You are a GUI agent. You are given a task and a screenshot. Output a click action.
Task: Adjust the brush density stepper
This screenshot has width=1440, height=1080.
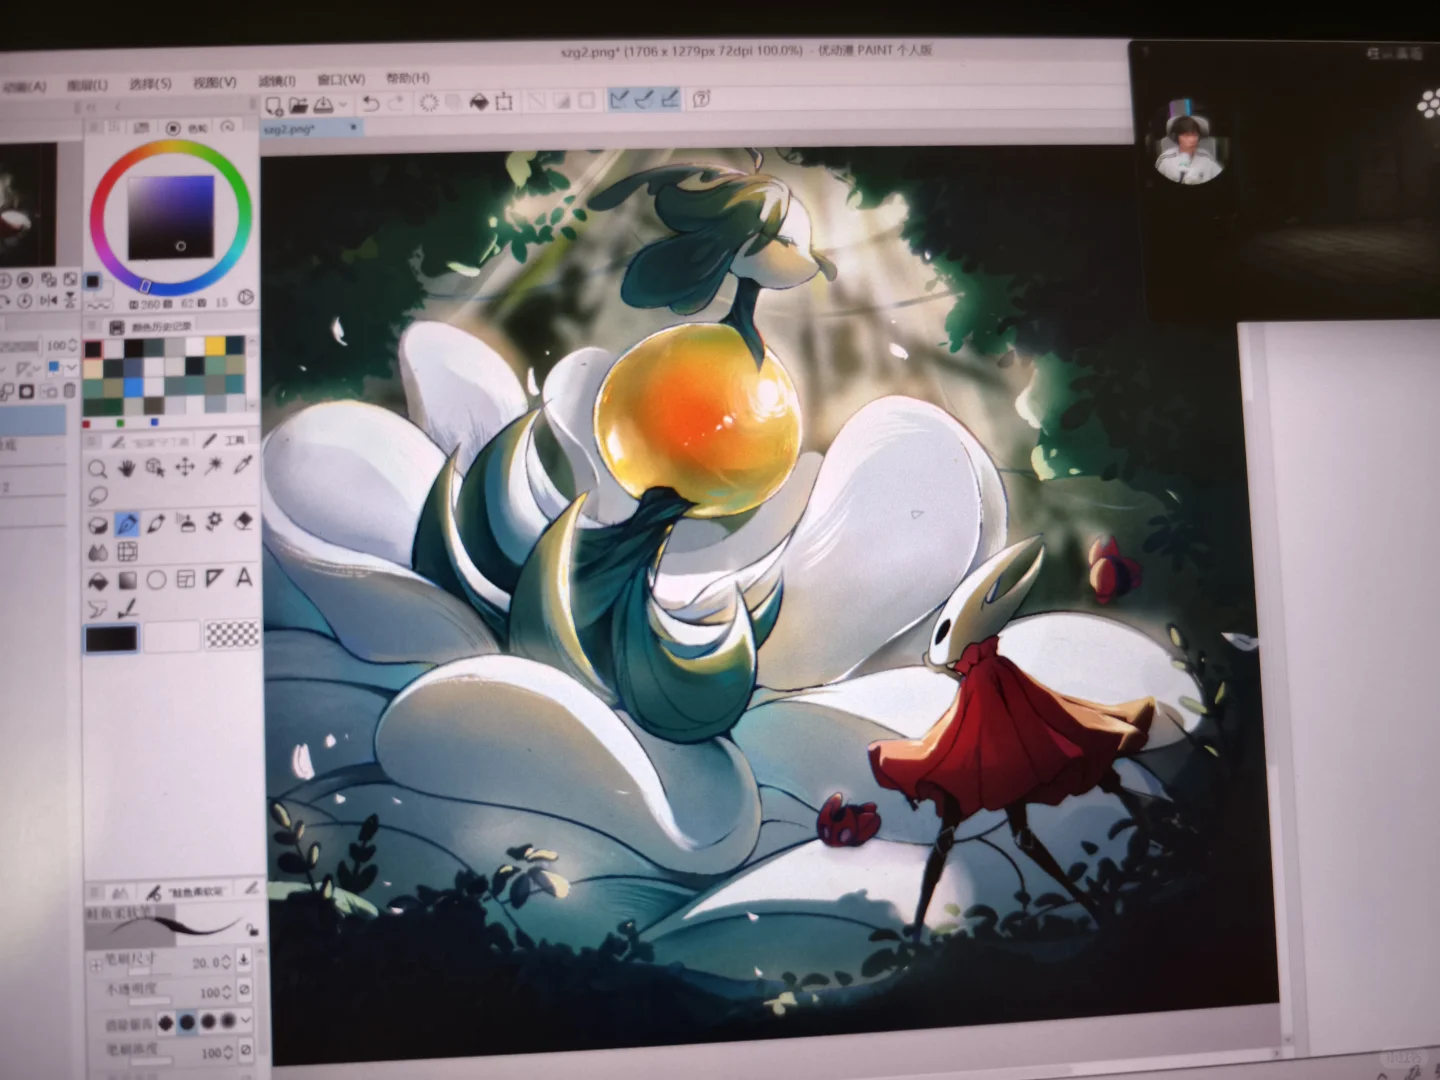click(226, 1052)
